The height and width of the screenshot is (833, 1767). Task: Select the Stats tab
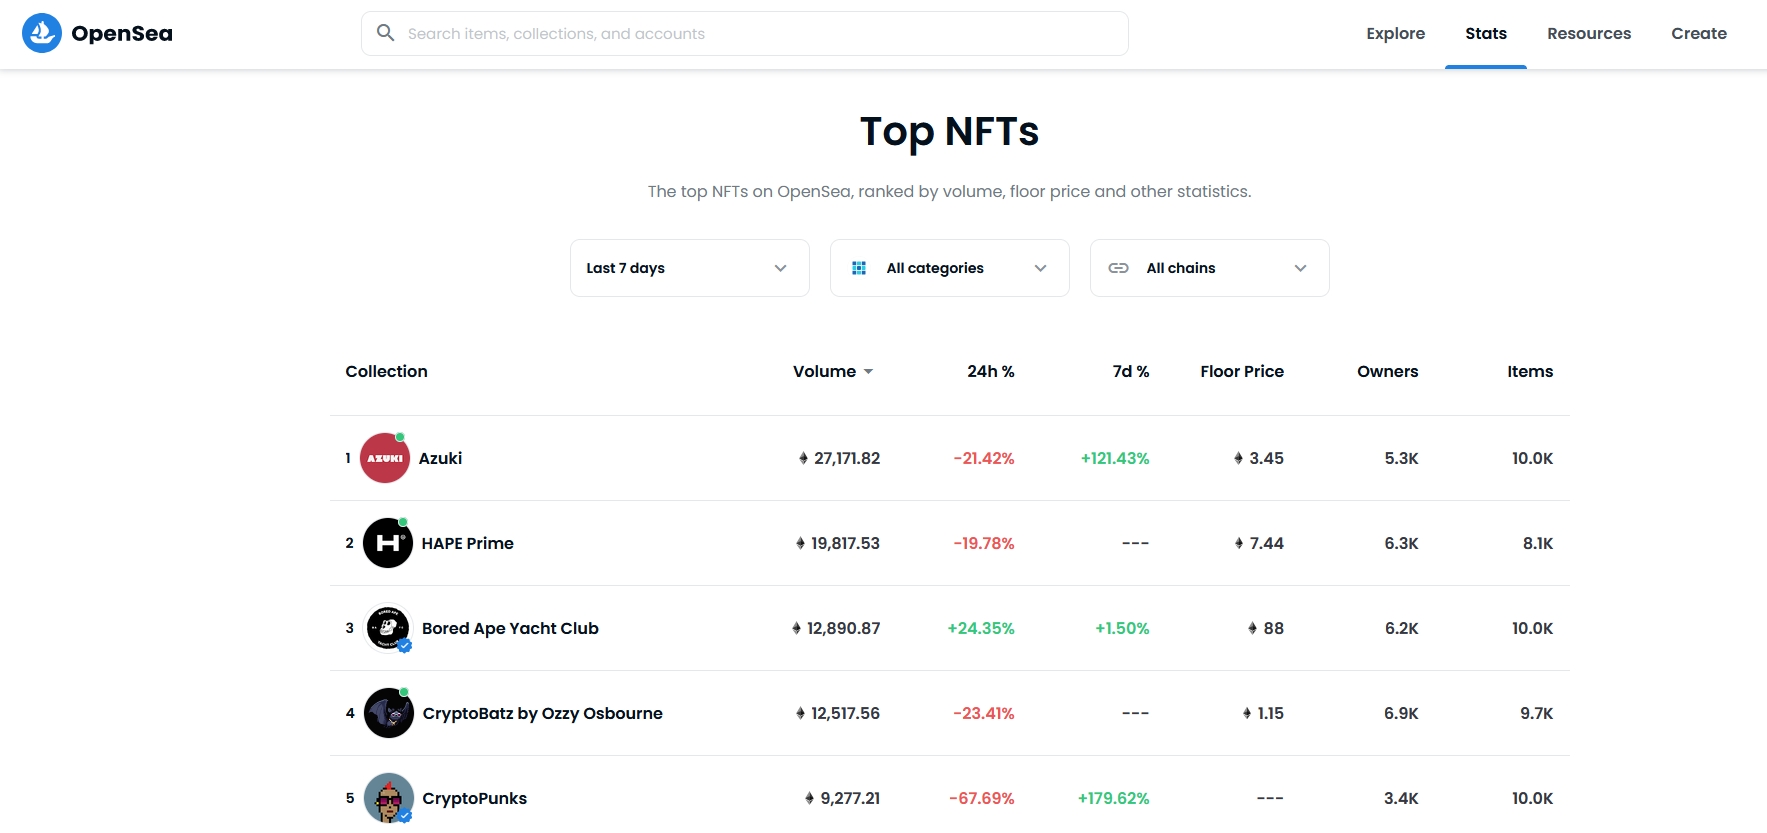(1486, 33)
